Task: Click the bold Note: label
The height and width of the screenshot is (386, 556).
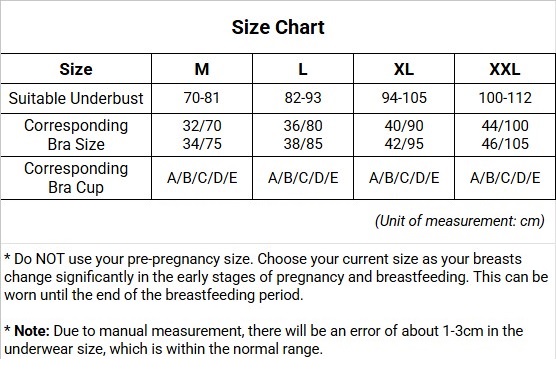Action: [32, 331]
